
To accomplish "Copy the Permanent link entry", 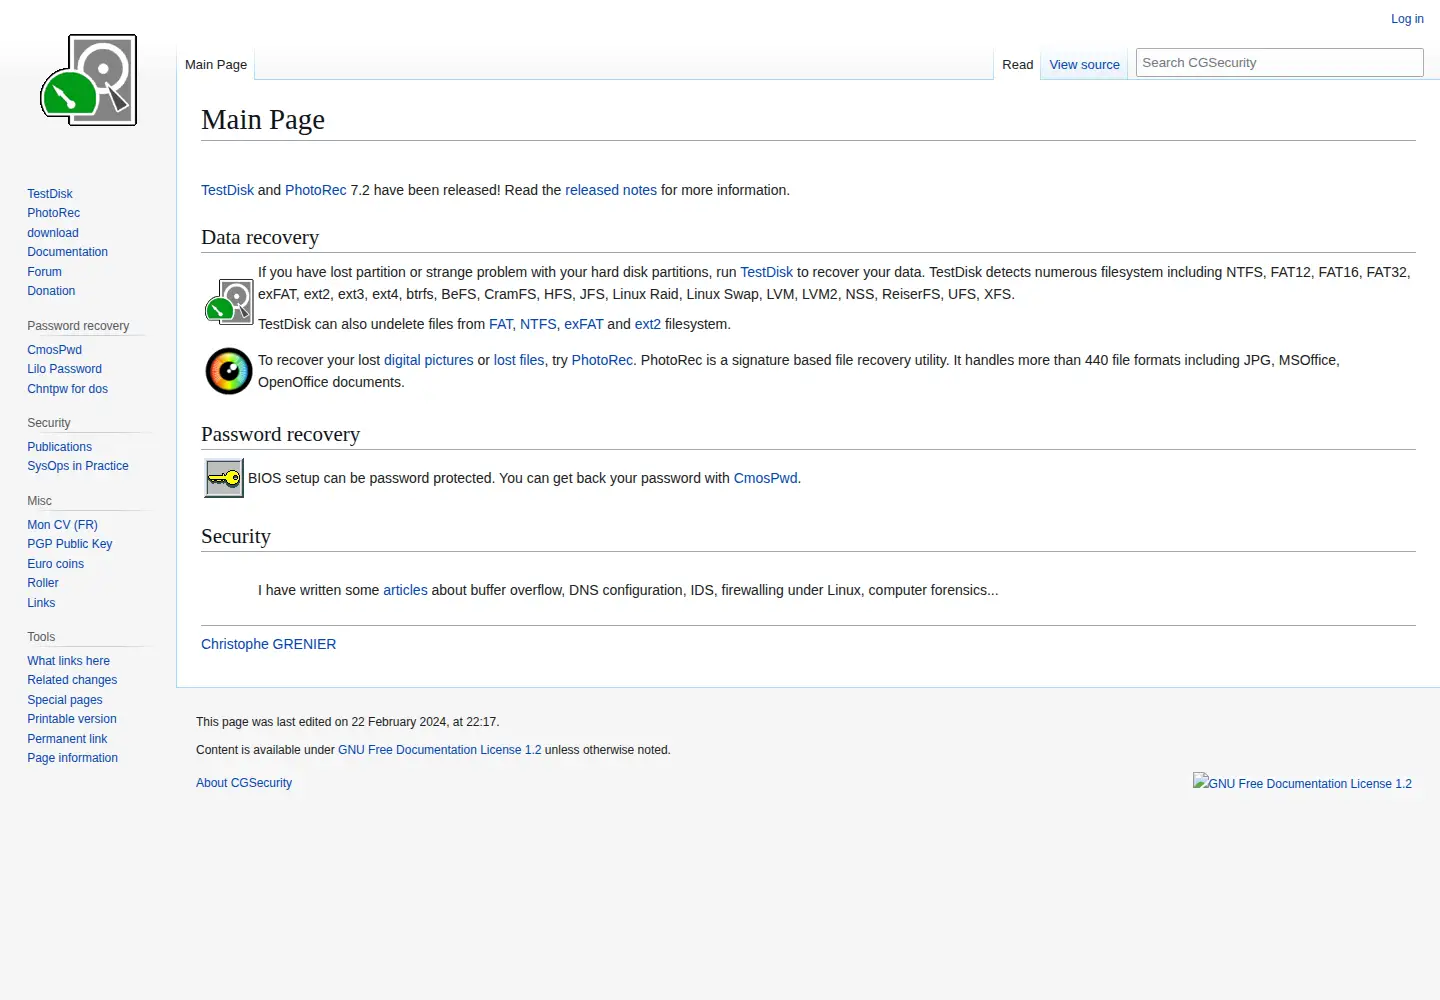I will coord(67,739).
